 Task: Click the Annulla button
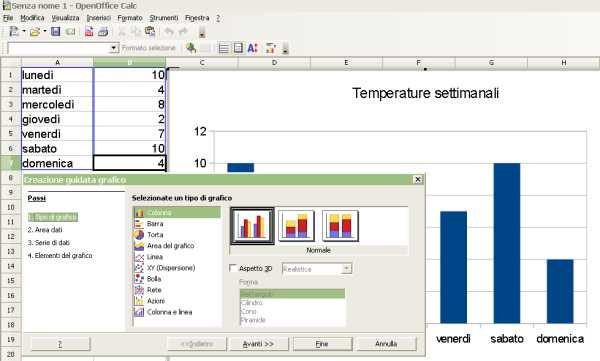tap(386, 344)
